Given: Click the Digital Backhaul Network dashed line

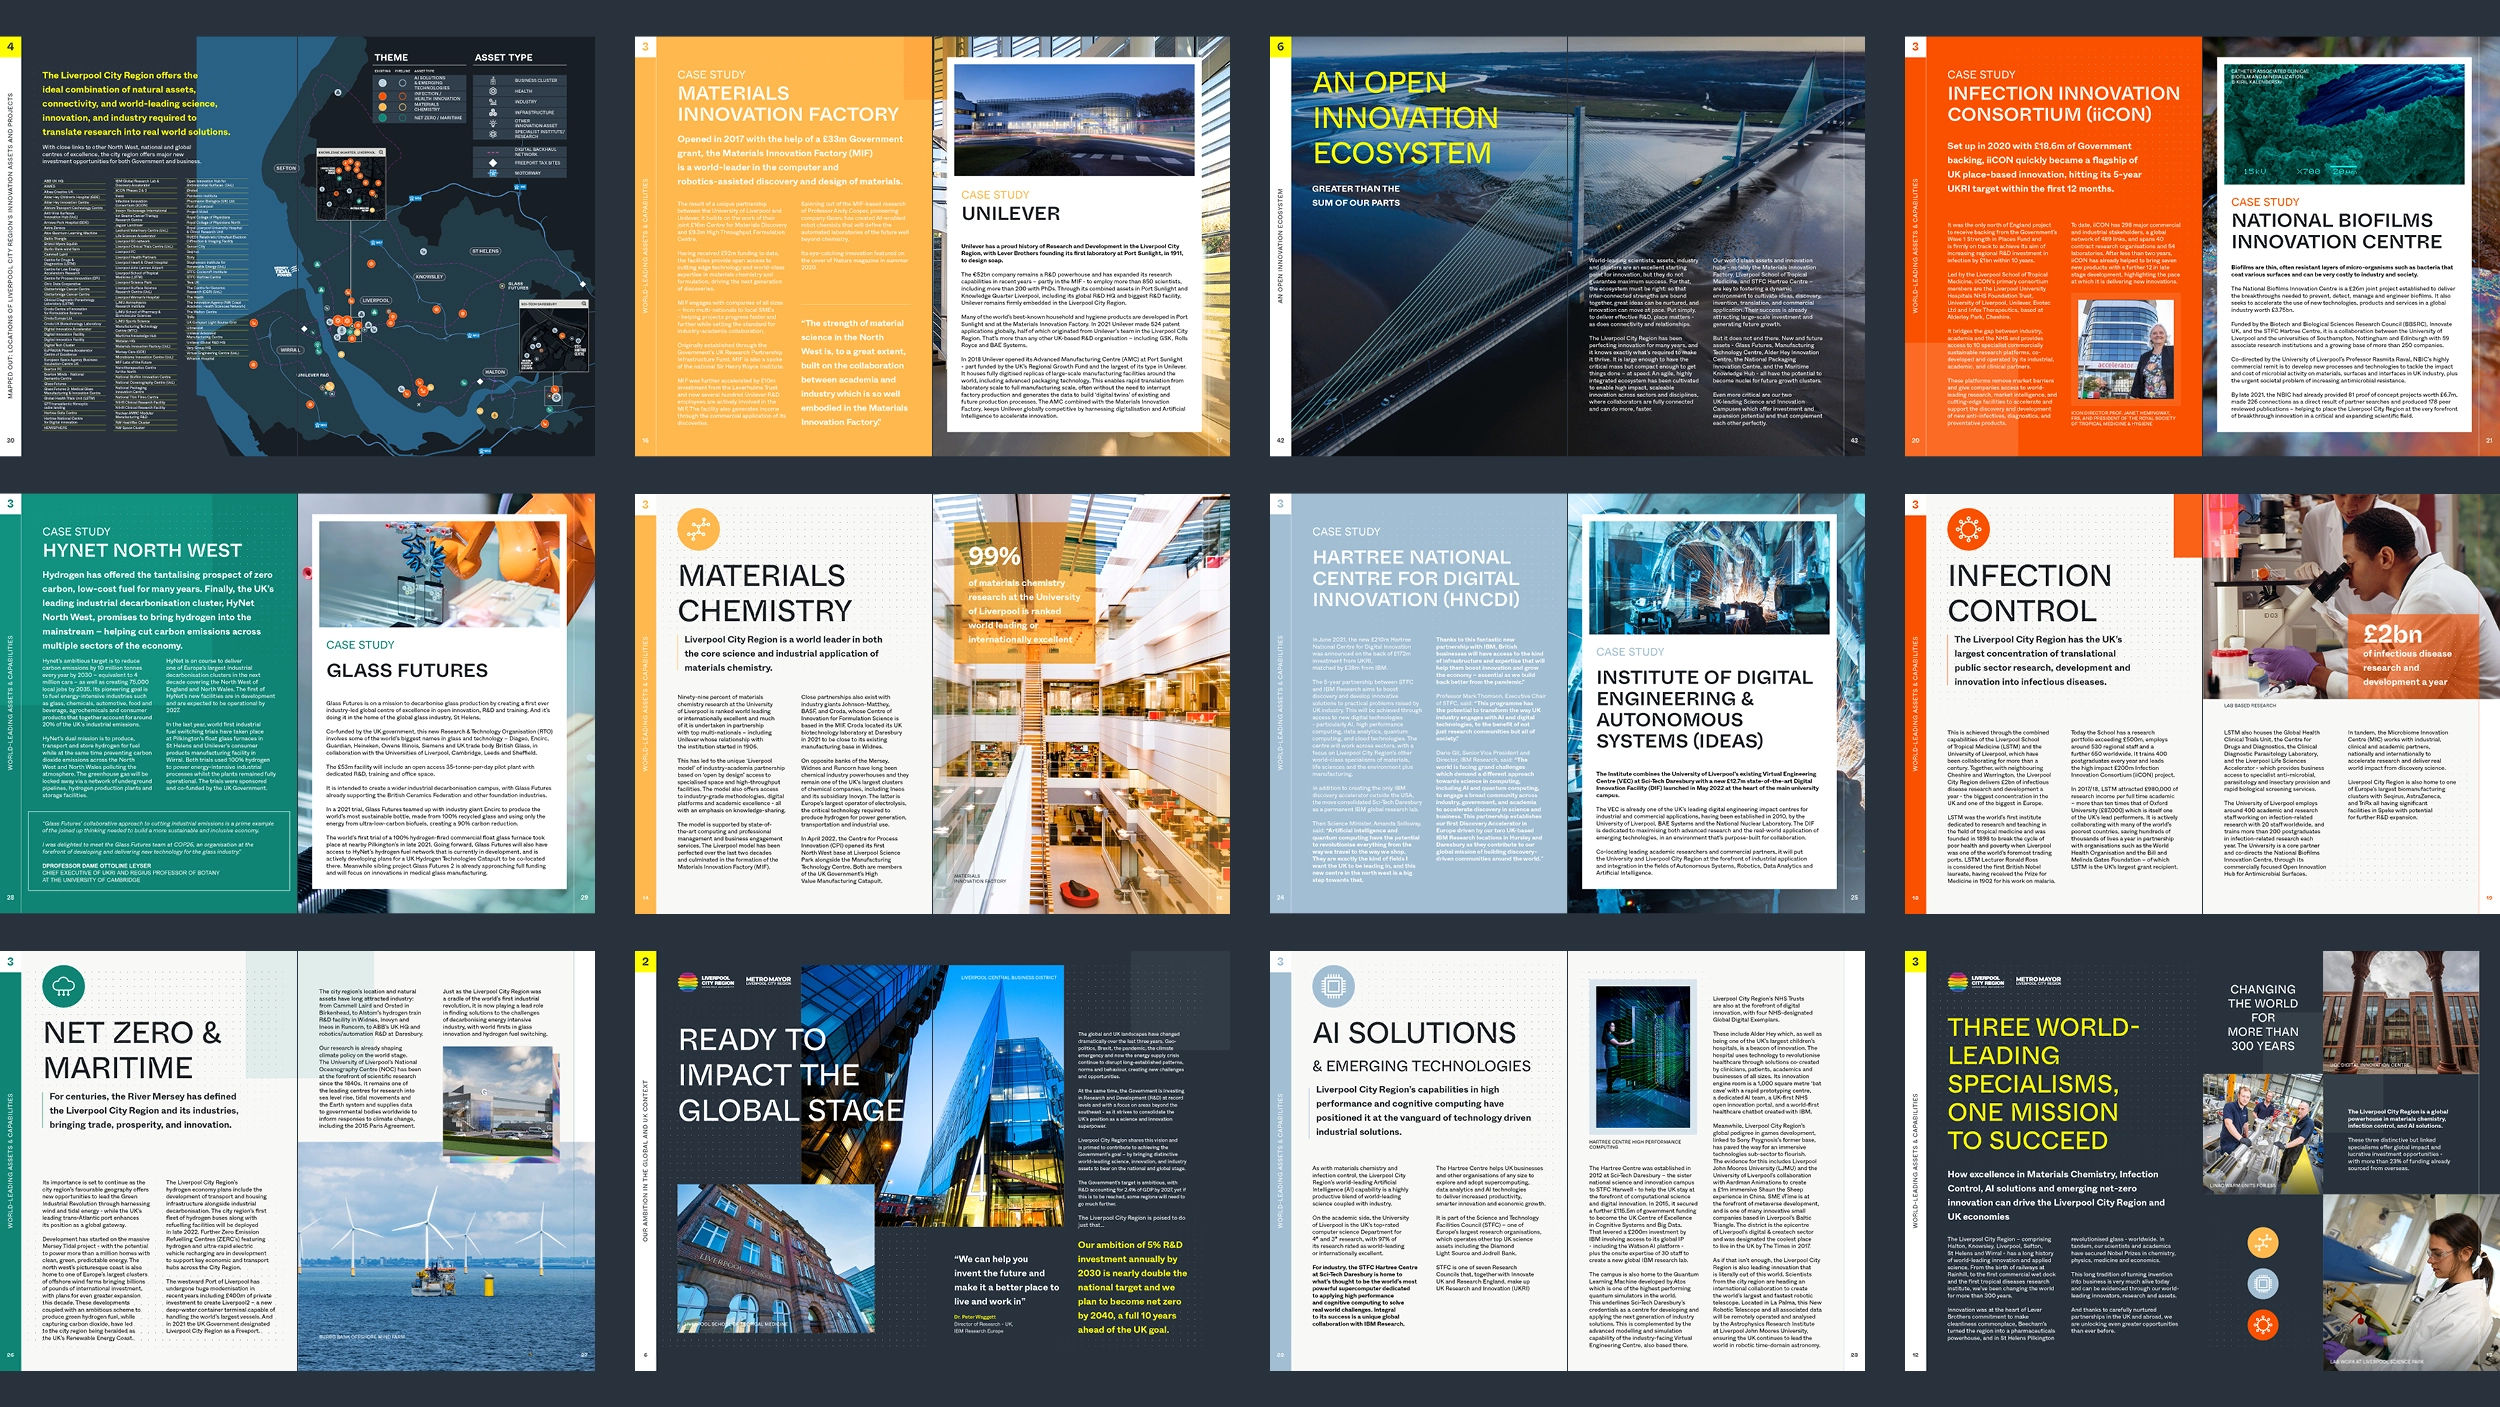Looking at the screenshot, I should [x=493, y=152].
